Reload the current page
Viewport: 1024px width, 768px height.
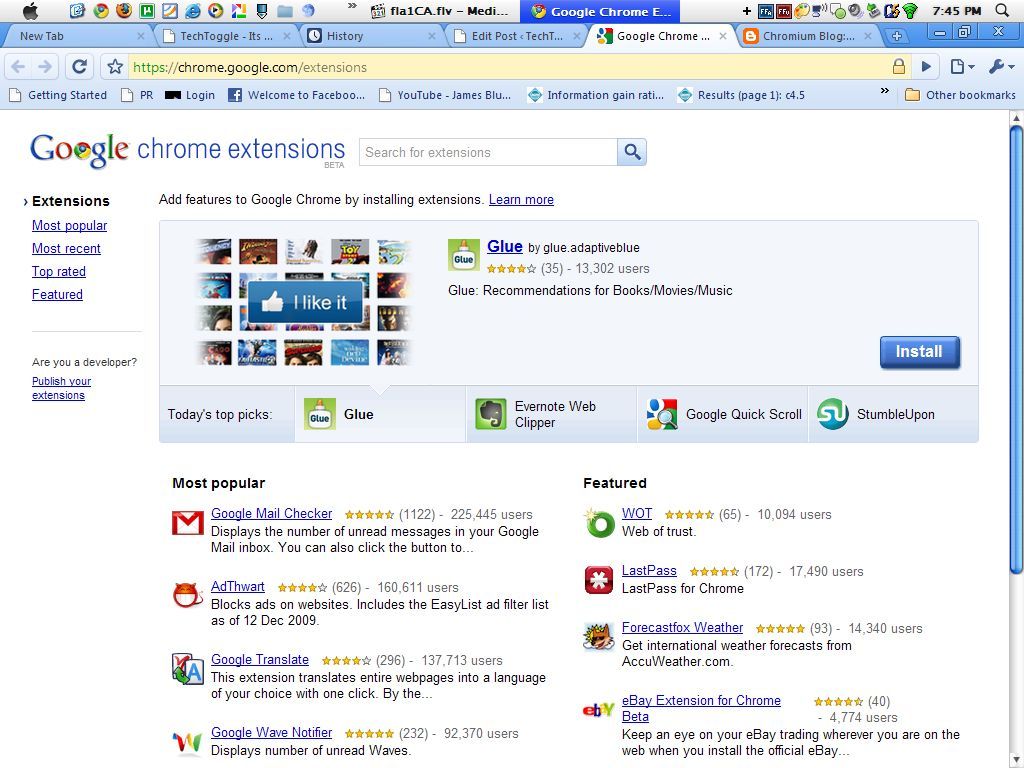point(80,67)
